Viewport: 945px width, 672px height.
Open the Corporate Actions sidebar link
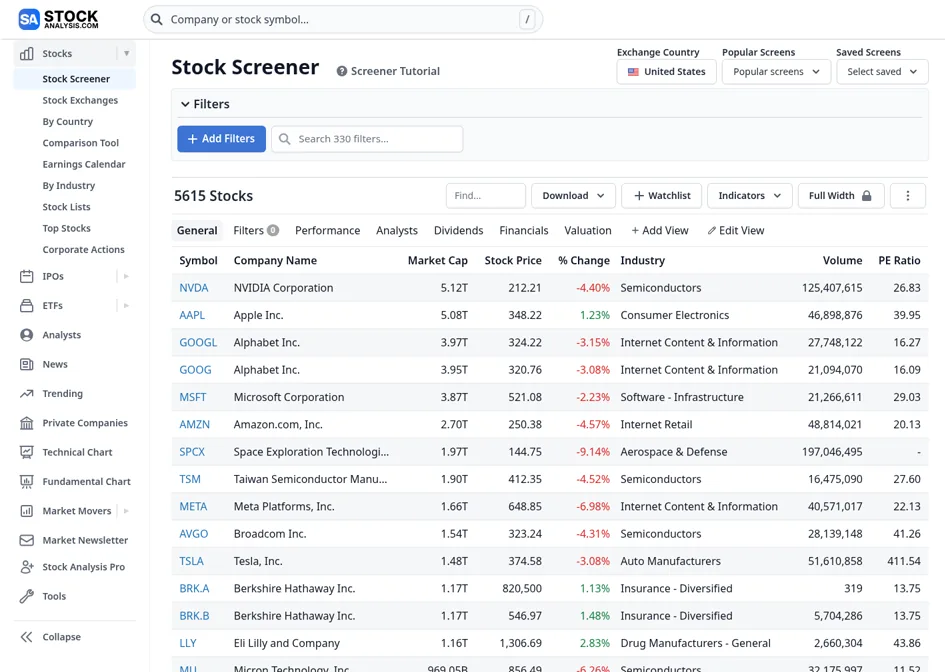[83, 250]
